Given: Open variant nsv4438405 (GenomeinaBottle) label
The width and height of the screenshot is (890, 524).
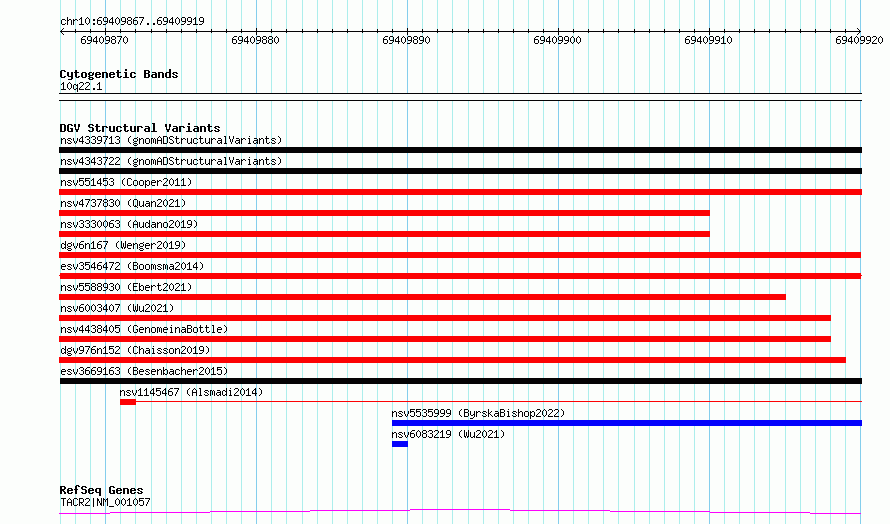Looking at the screenshot, I should click(144, 329).
